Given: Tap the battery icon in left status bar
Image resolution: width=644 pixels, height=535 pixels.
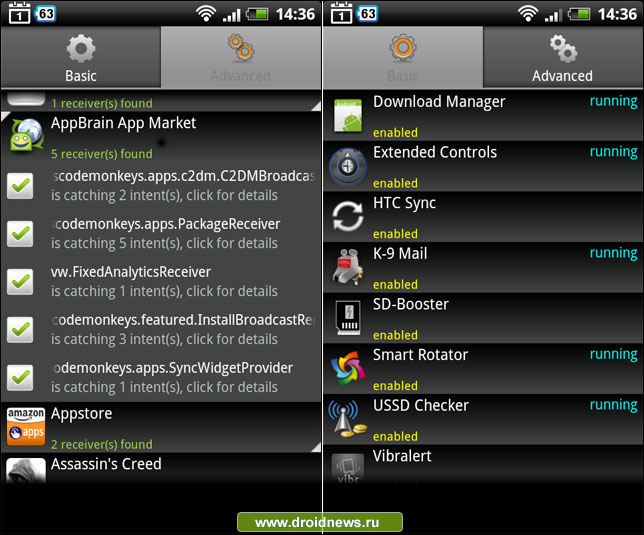Looking at the screenshot, I should click(x=258, y=14).
